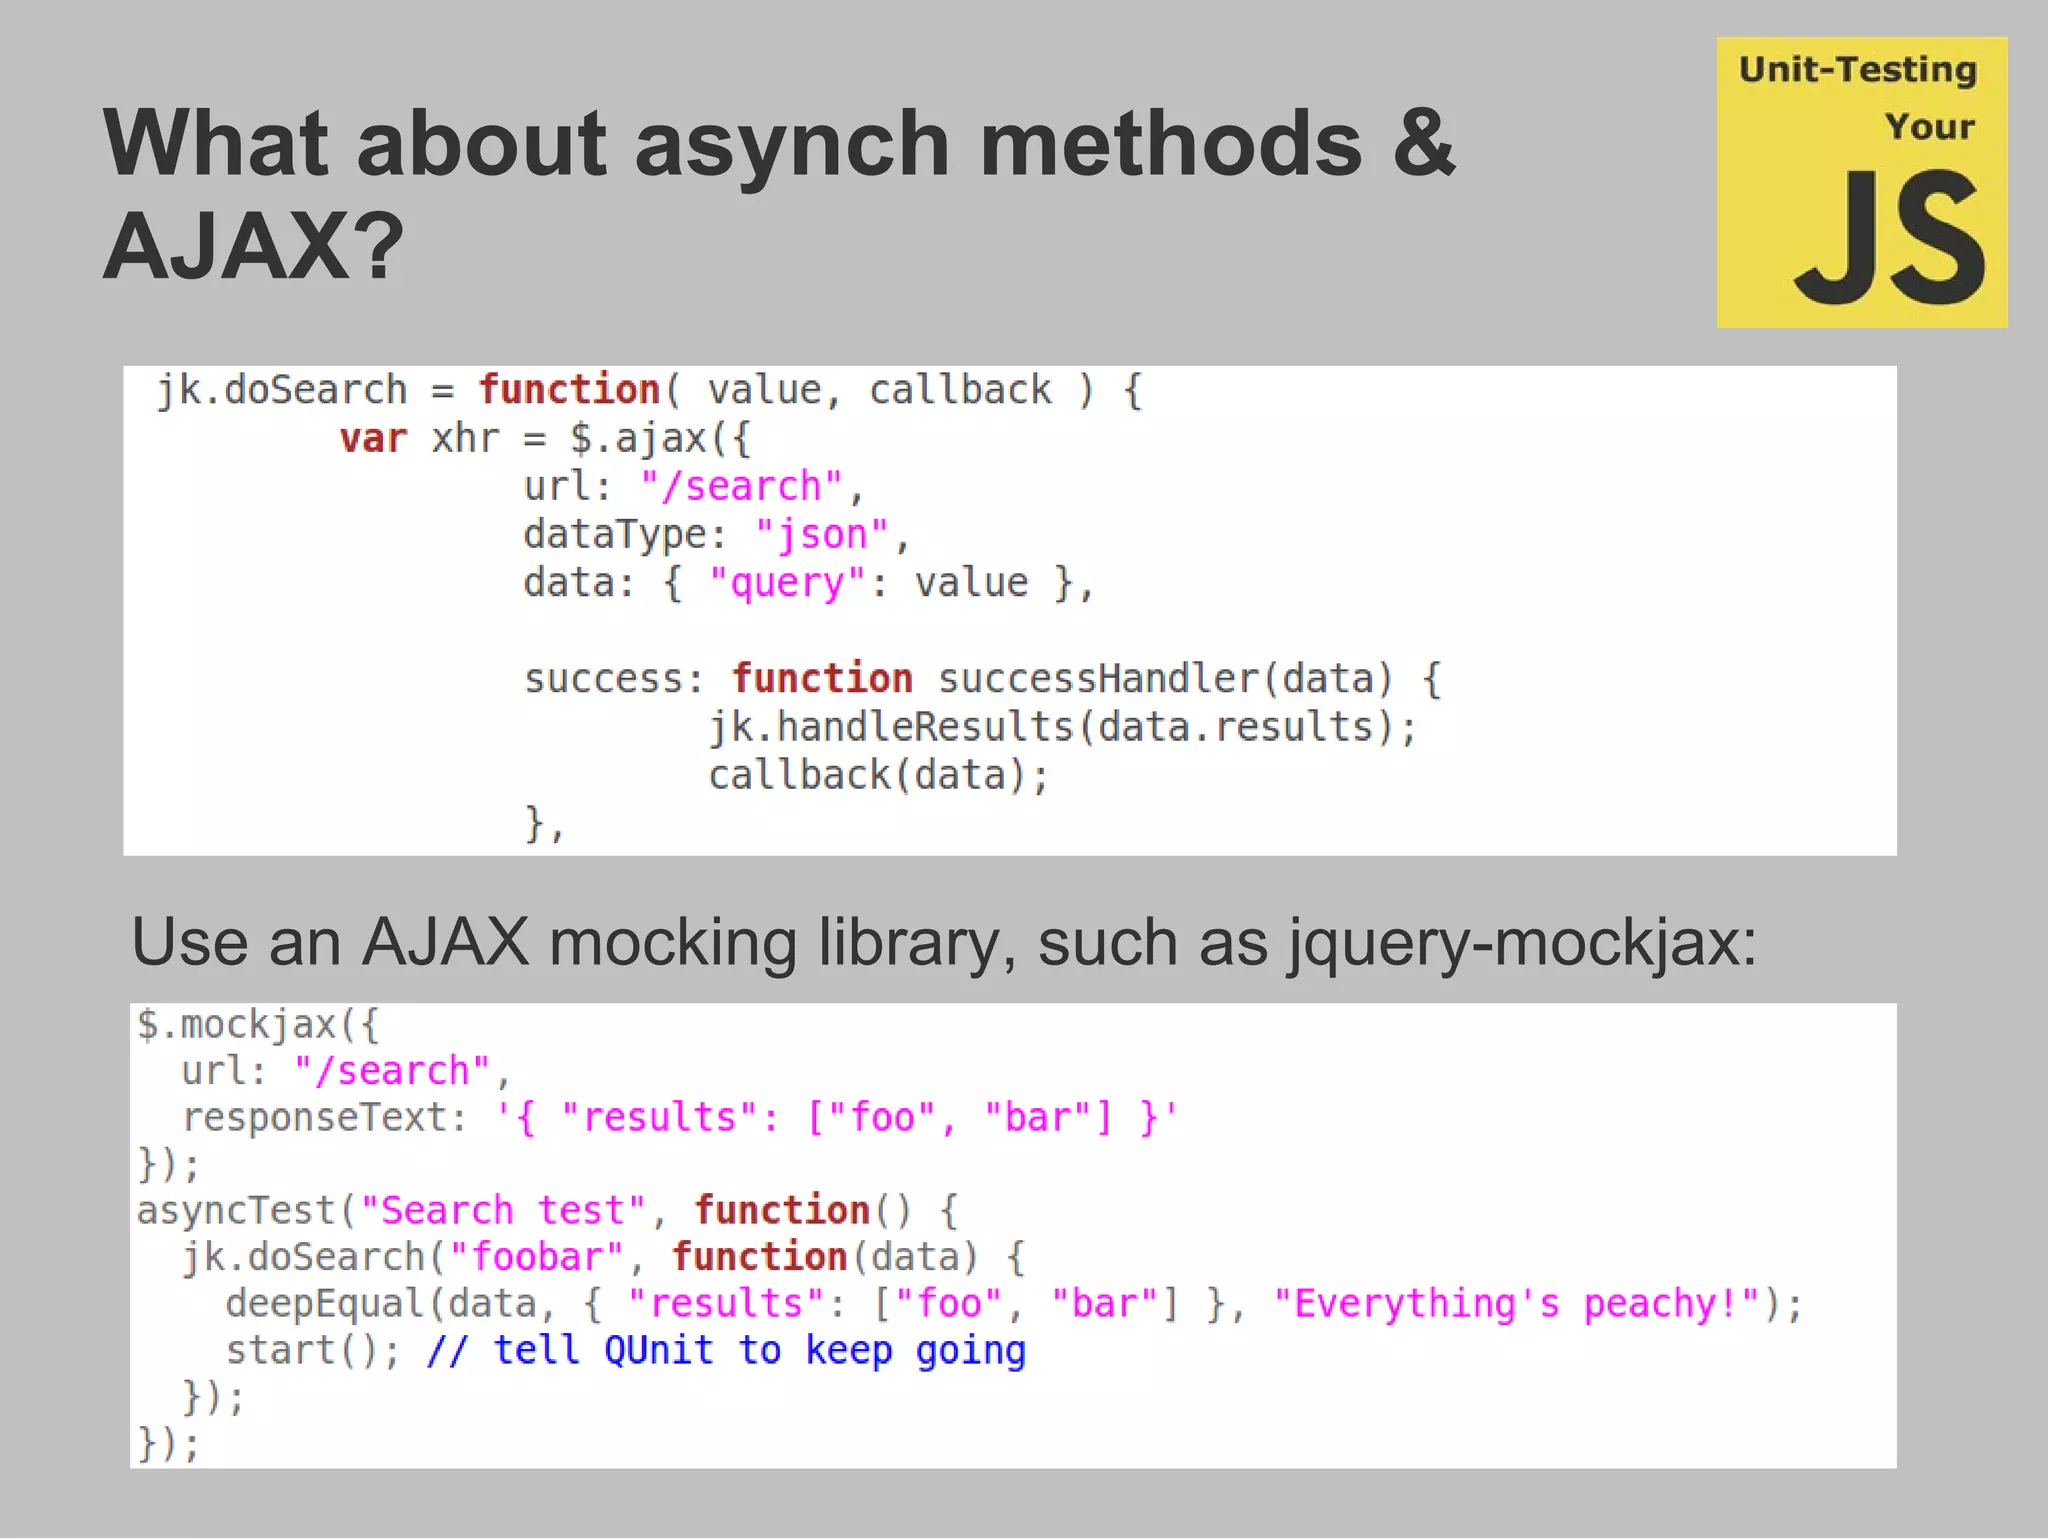The height and width of the screenshot is (1539, 2048).
Task: Click the tell QUnit to keep going comment
Action: point(726,1351)
